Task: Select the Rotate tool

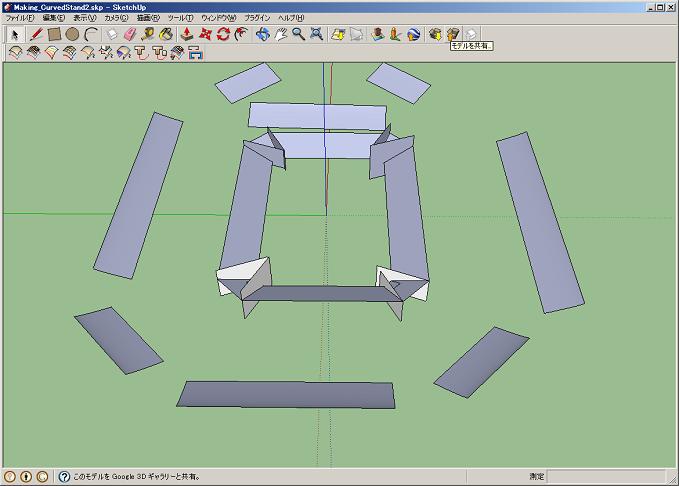Action: click(x=223, y=34)
